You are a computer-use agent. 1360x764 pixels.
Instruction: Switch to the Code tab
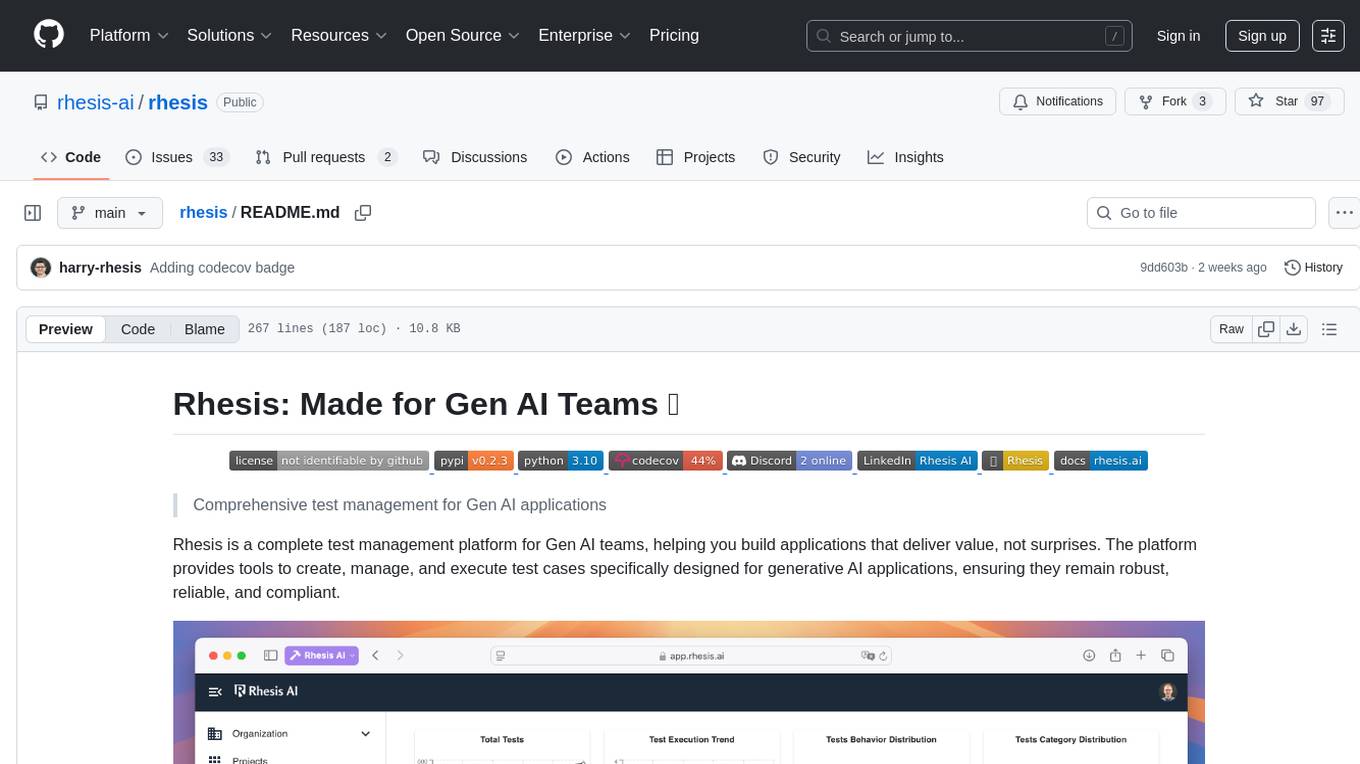click(71, 157)
